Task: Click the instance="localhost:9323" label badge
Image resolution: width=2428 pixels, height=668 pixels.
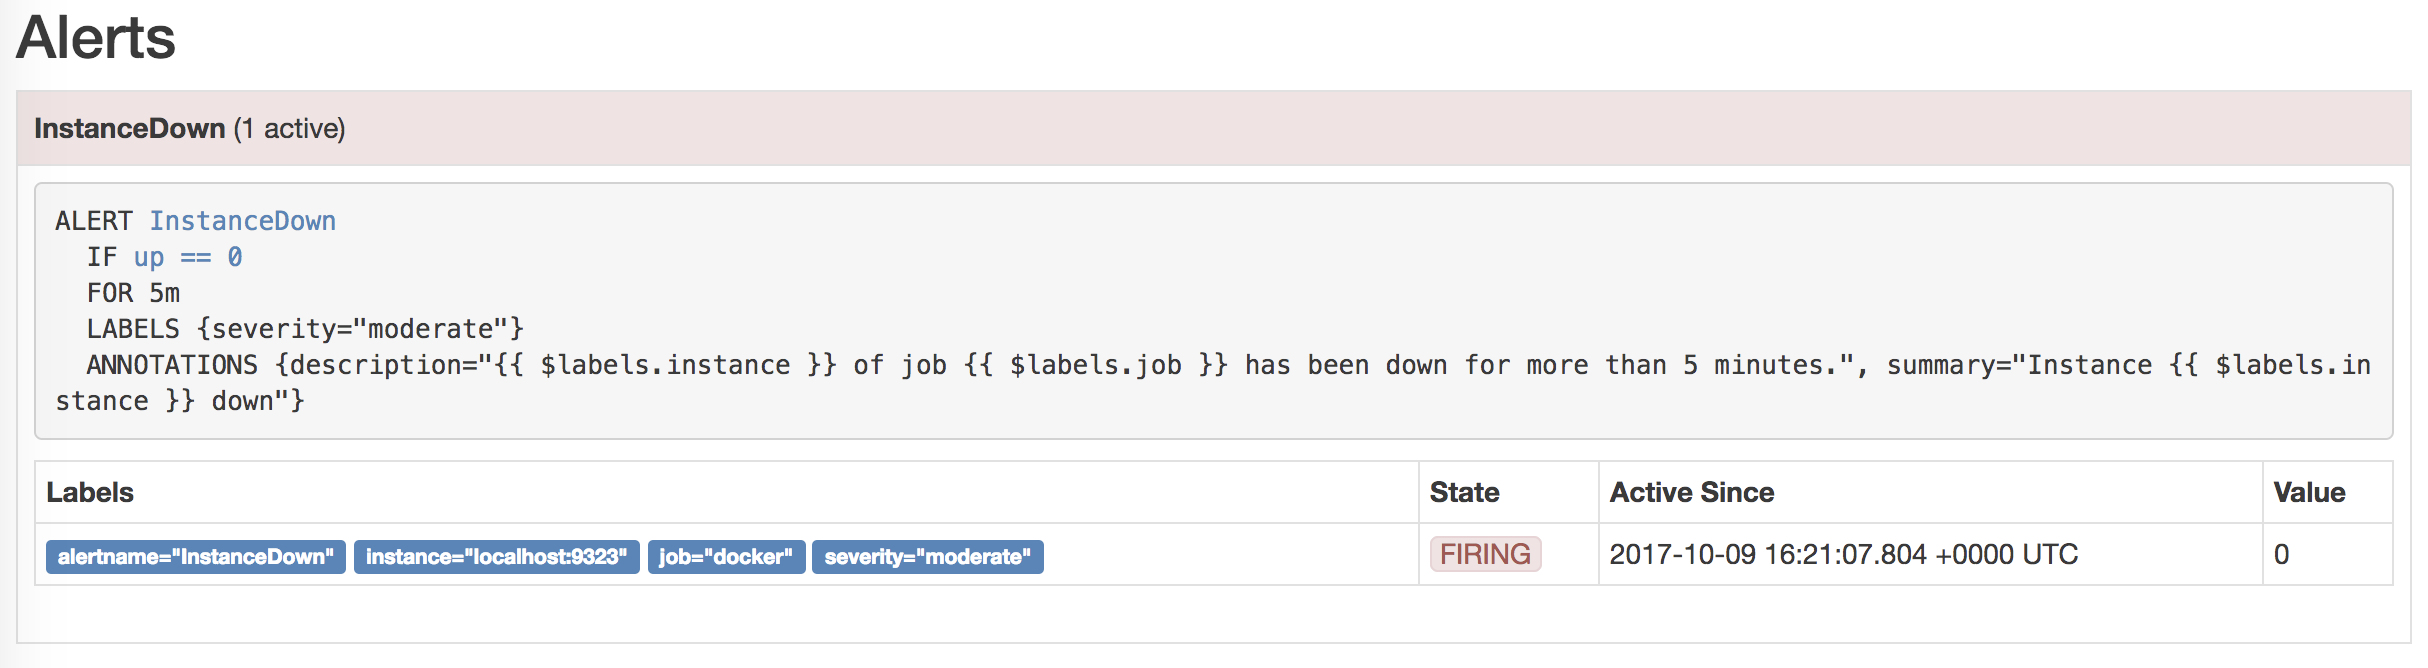Action: [496, 557]
